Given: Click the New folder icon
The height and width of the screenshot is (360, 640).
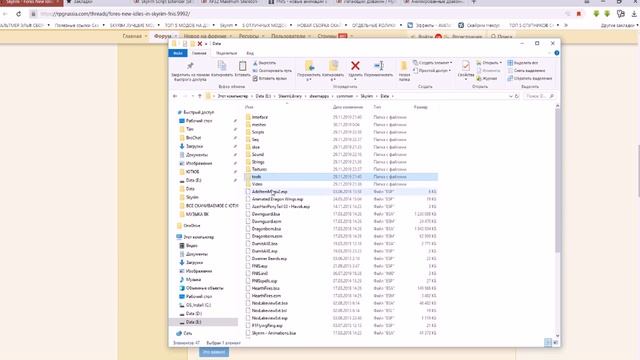Looking at the screenshot, I should point(404,66).
